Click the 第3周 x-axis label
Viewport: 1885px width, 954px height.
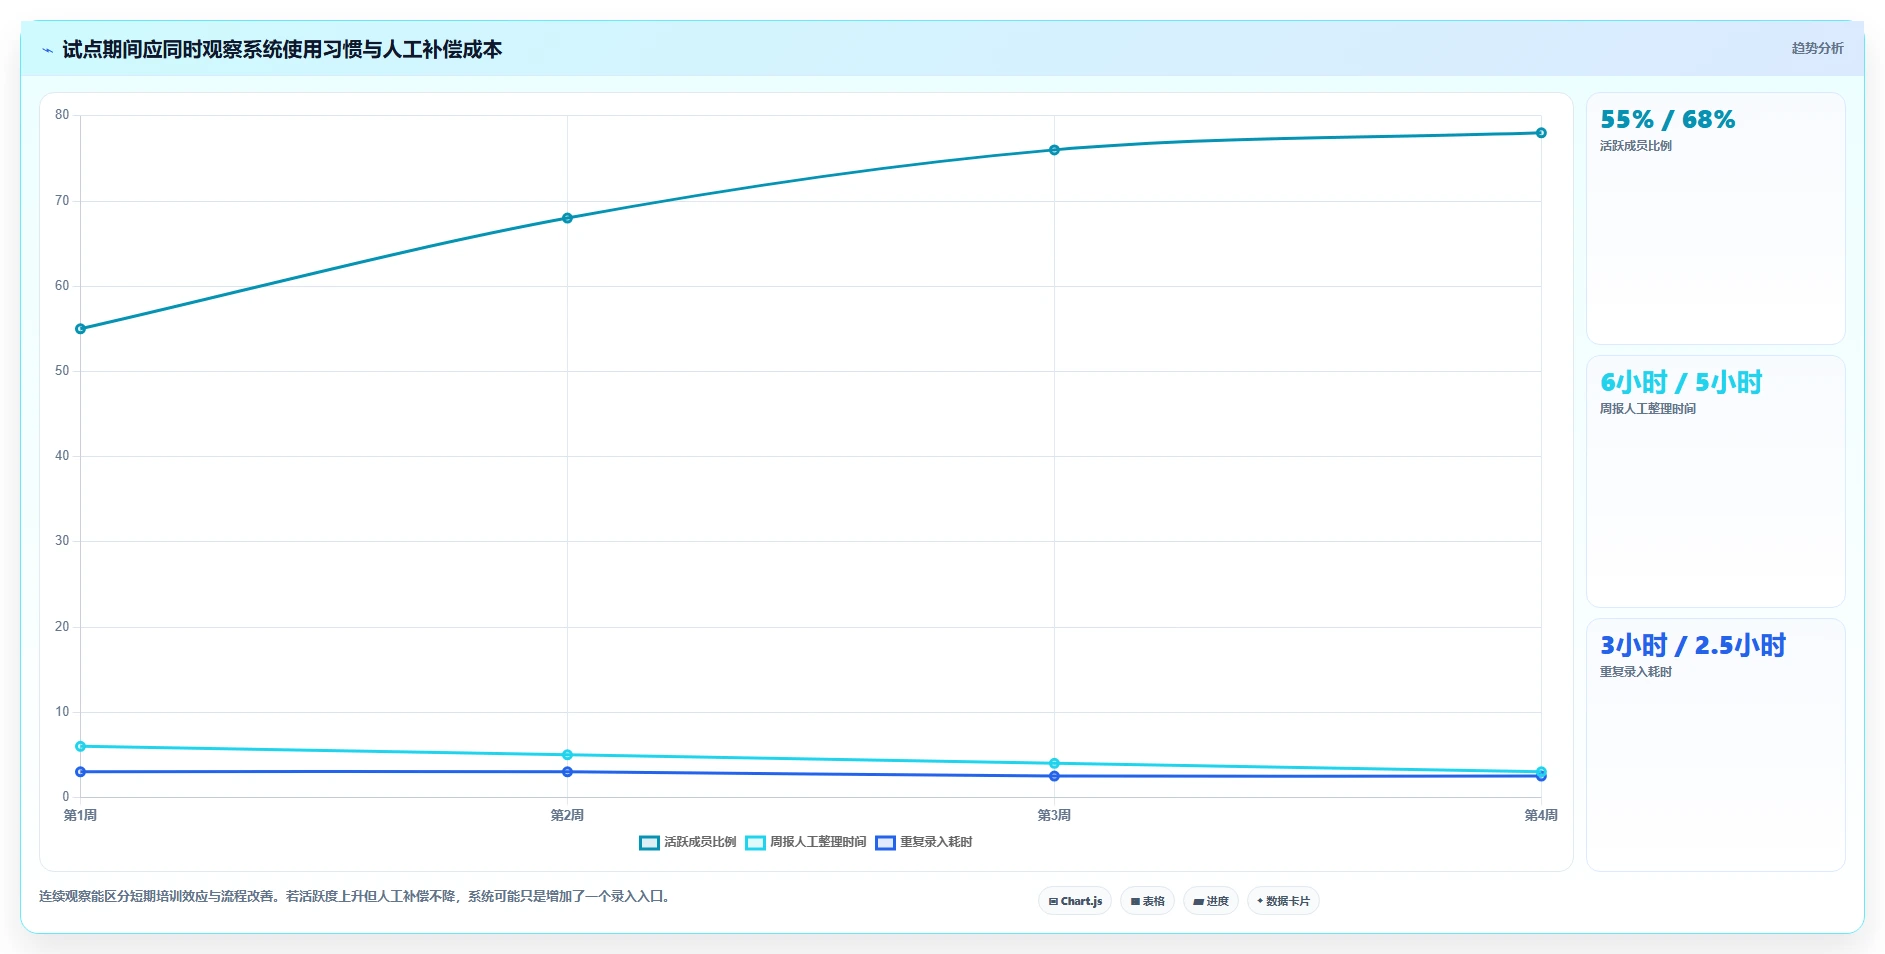pyautogui.click(x=1054, y=816)
